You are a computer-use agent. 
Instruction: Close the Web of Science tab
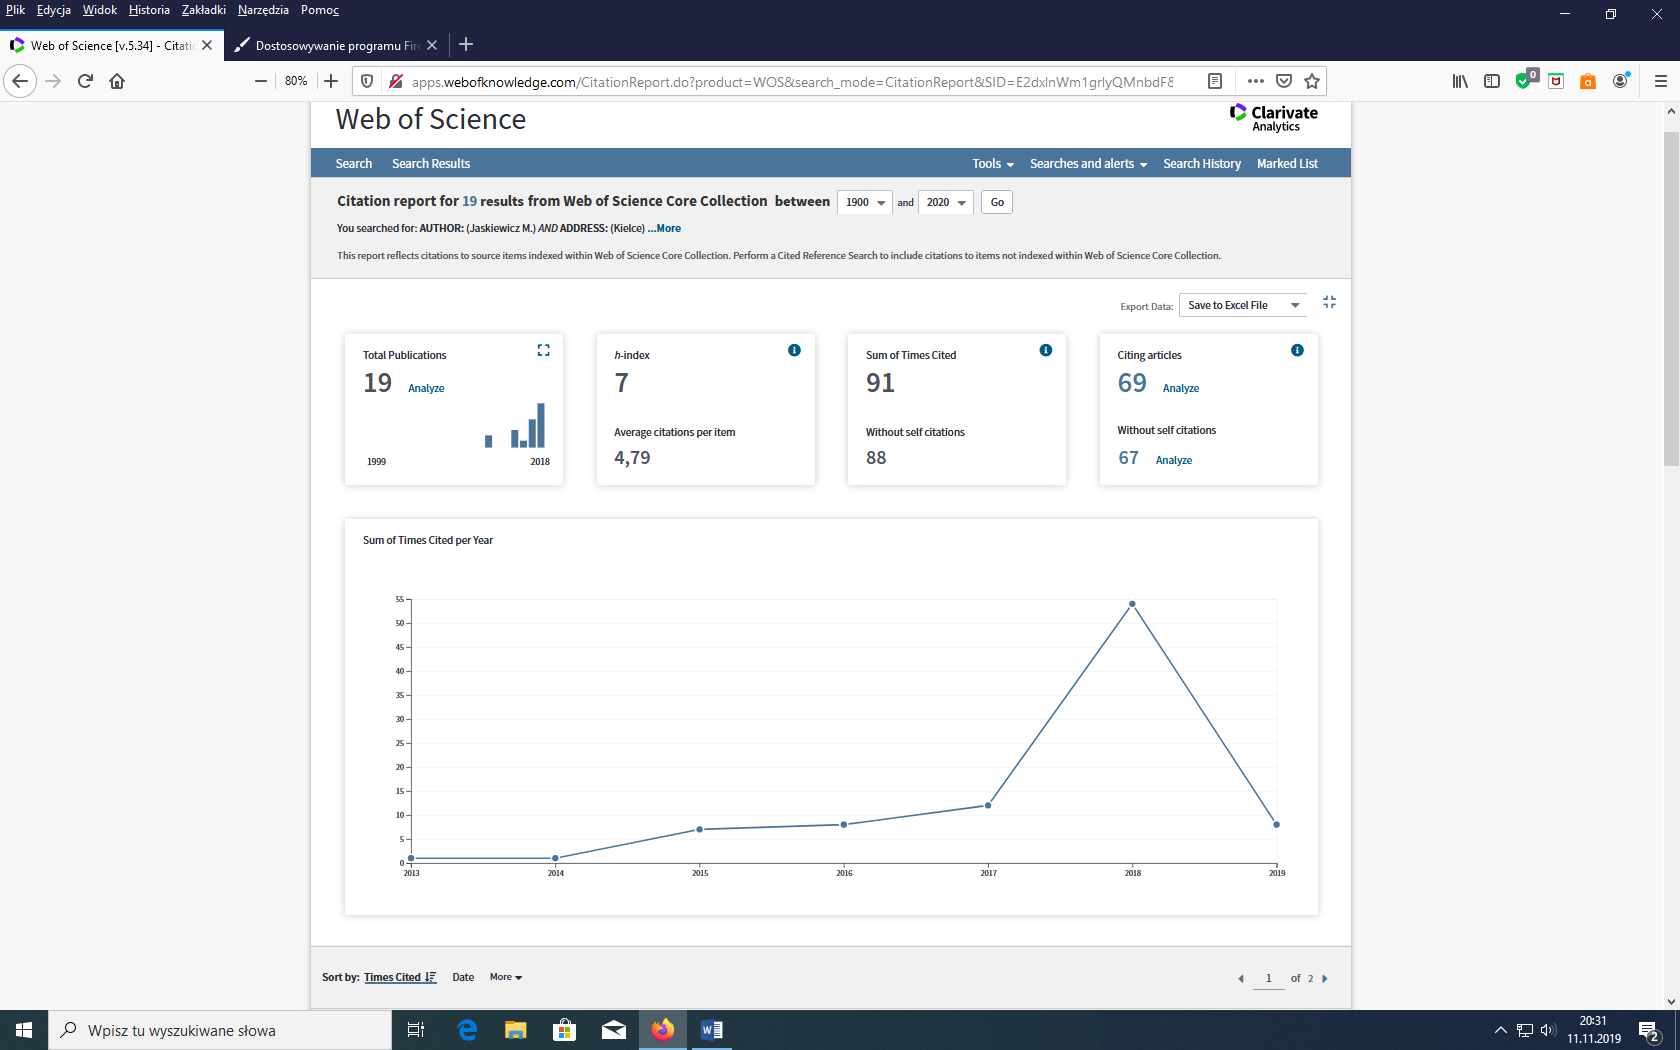pyautogui.click(x=207, y=45)
